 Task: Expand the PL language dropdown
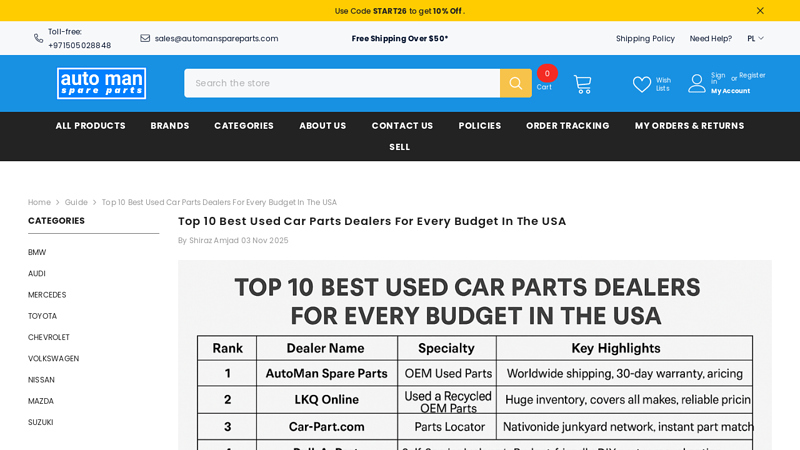click(x=755, y=38)
